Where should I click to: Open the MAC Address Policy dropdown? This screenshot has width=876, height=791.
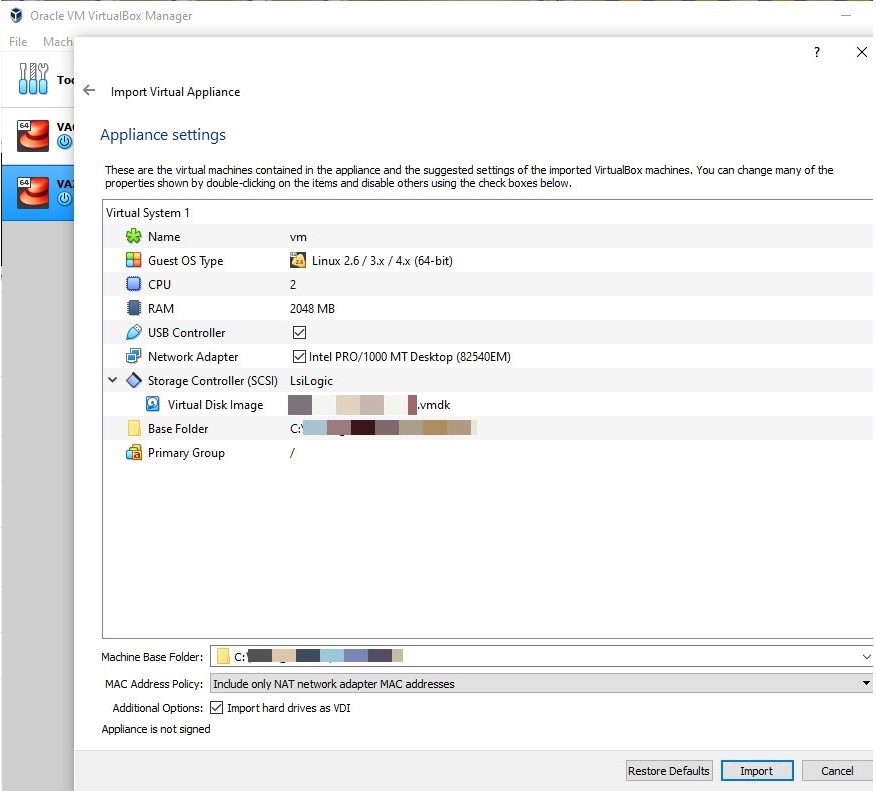tap(865, 684)
